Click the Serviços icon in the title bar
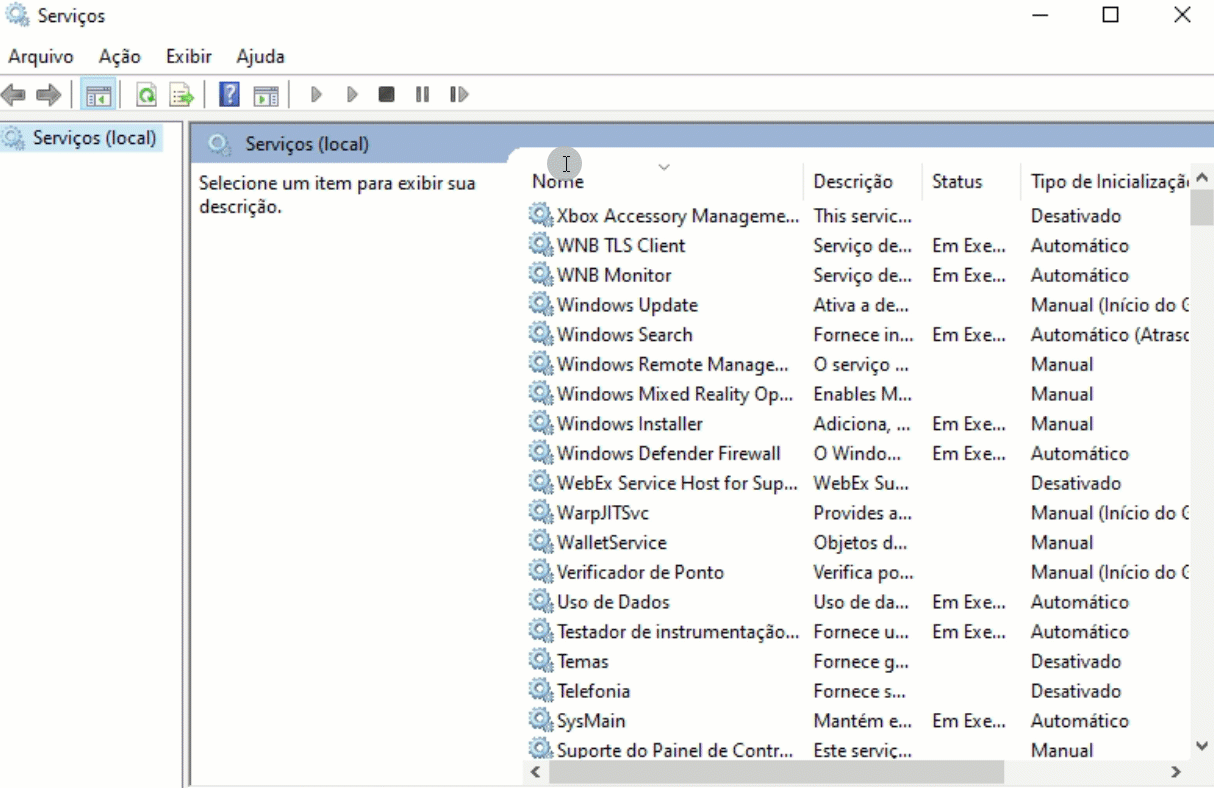Viewport: 1214px width, 788px height. [x=18, y=15]
